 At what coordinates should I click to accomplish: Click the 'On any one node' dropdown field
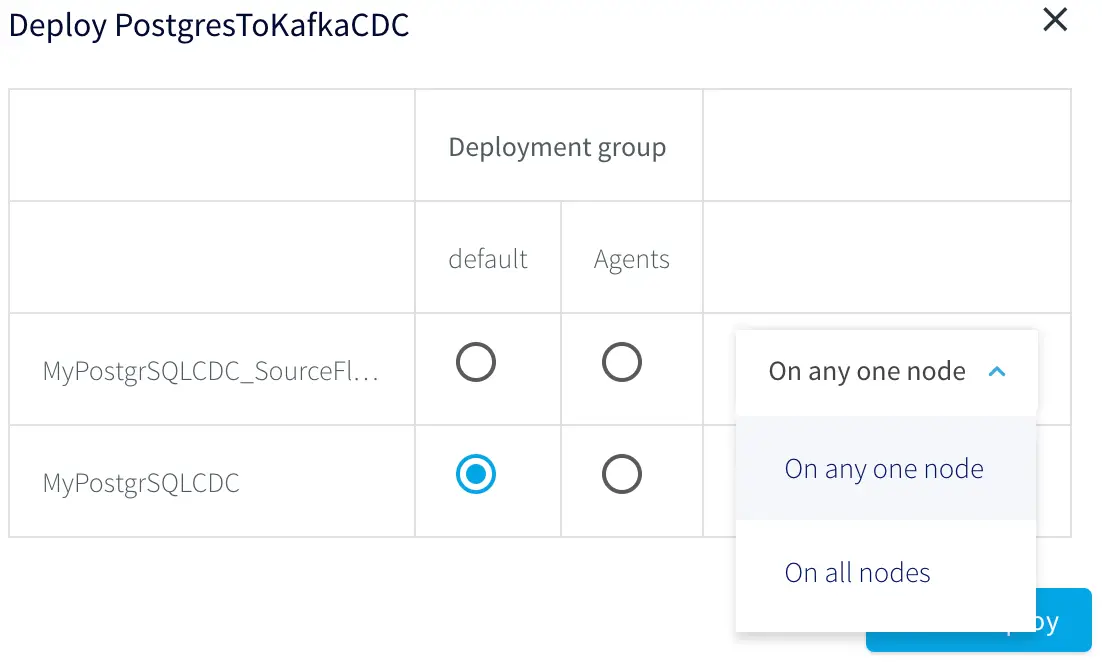[867, 372]
